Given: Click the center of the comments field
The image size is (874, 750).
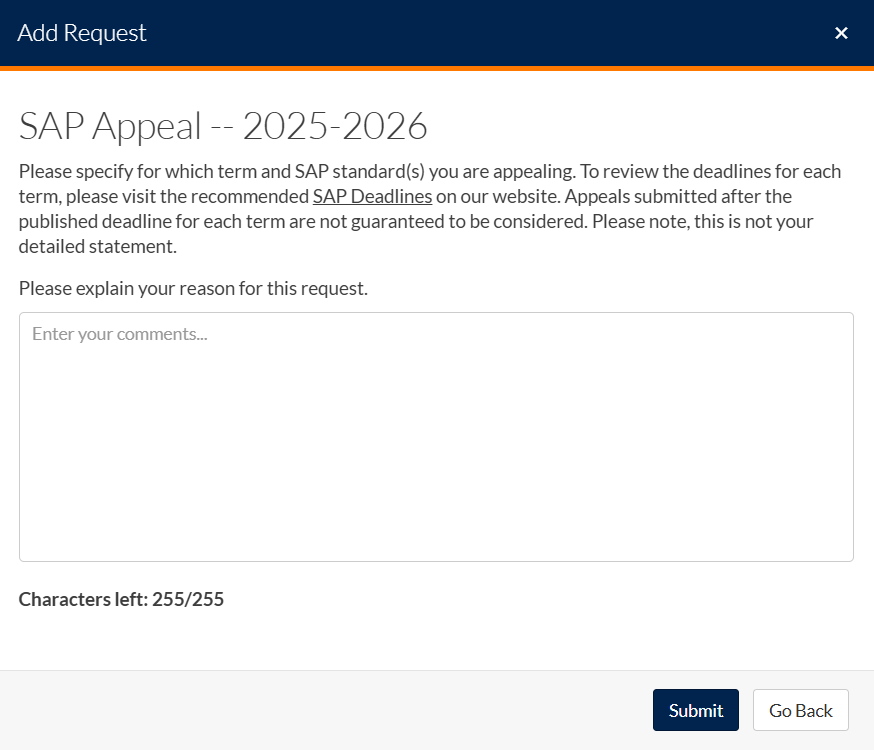Looking at the screenshot, I should pyautogui.click(x=436, y=437).
